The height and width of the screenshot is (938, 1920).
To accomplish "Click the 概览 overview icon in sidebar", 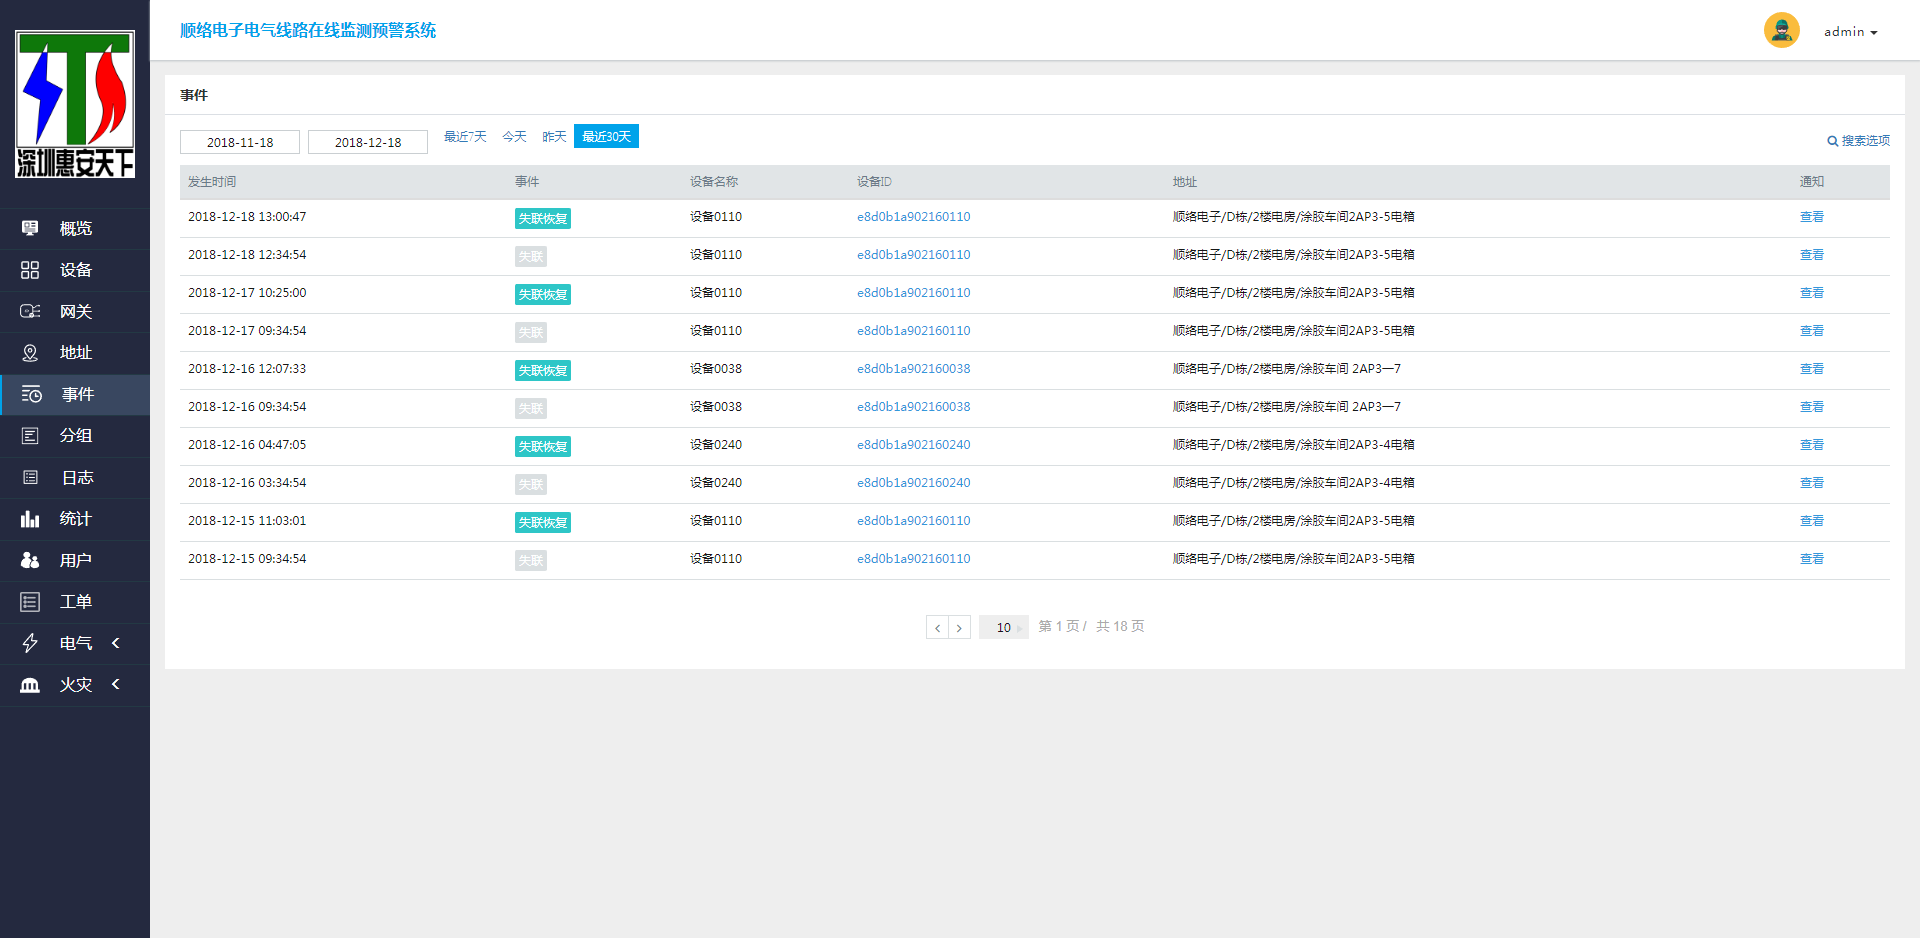I will tap(30, 229).
